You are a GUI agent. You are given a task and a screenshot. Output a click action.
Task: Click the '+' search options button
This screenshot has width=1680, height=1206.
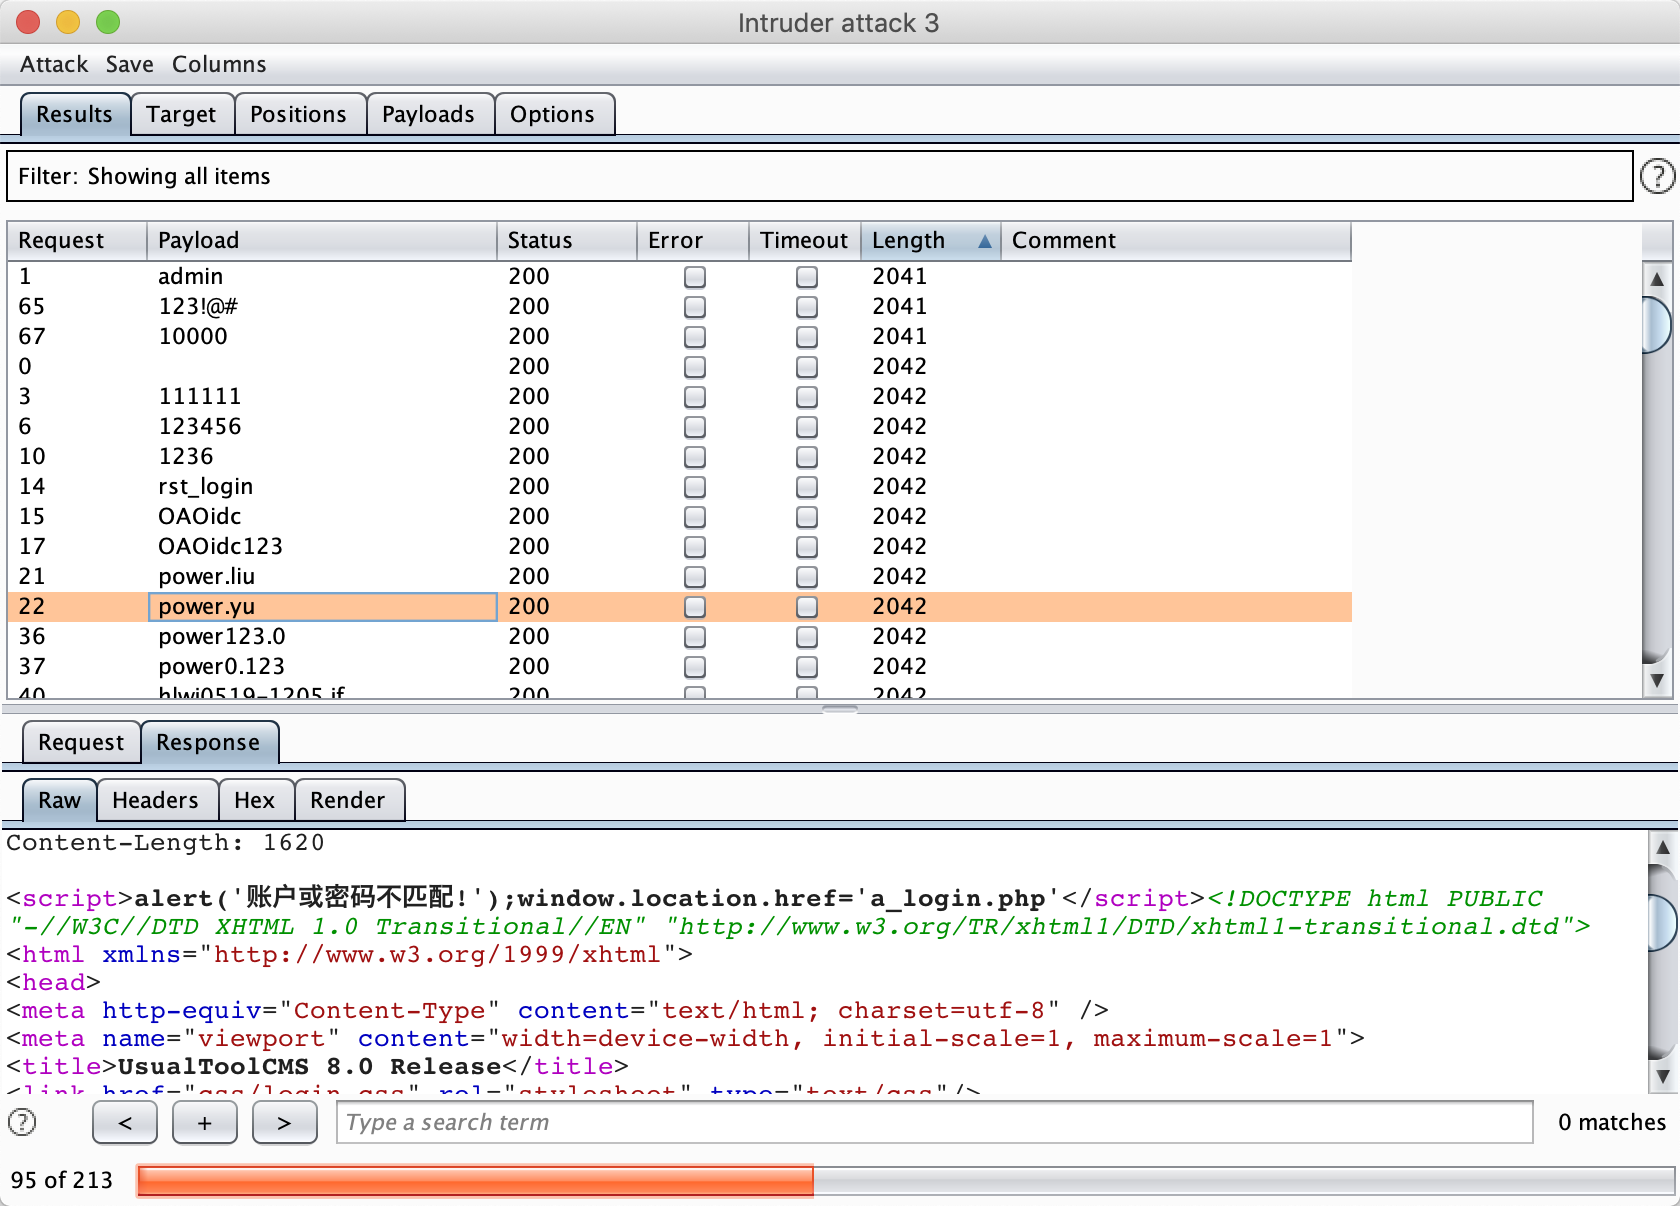point(205,1122)
